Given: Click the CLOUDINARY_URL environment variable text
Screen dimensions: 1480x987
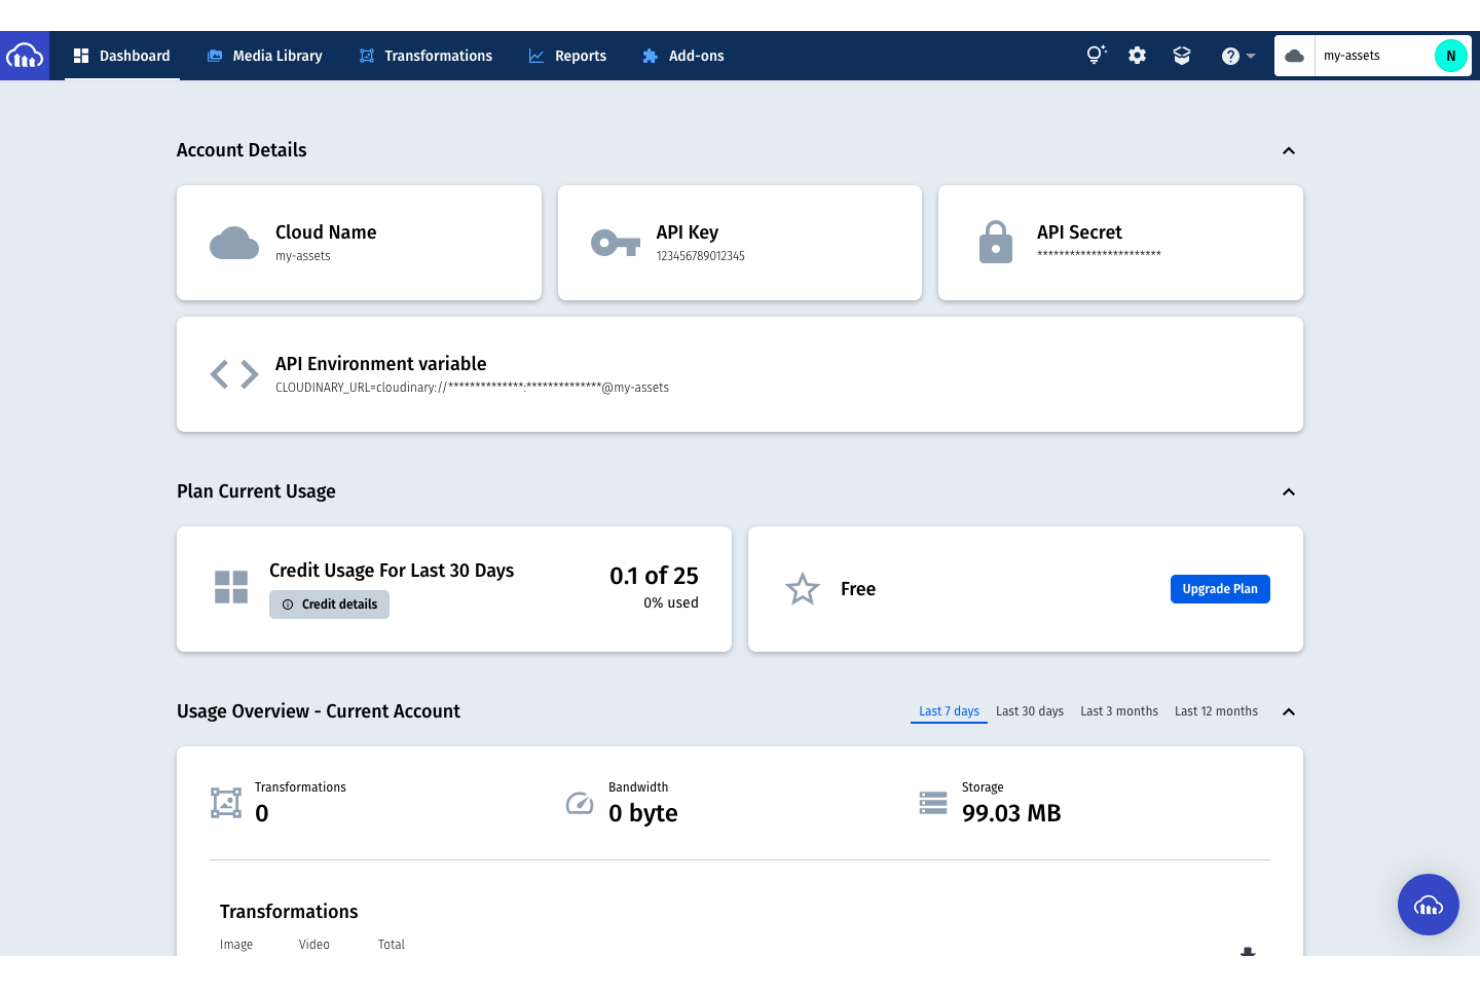Looking at the screenshot, I should click(472, 388).
